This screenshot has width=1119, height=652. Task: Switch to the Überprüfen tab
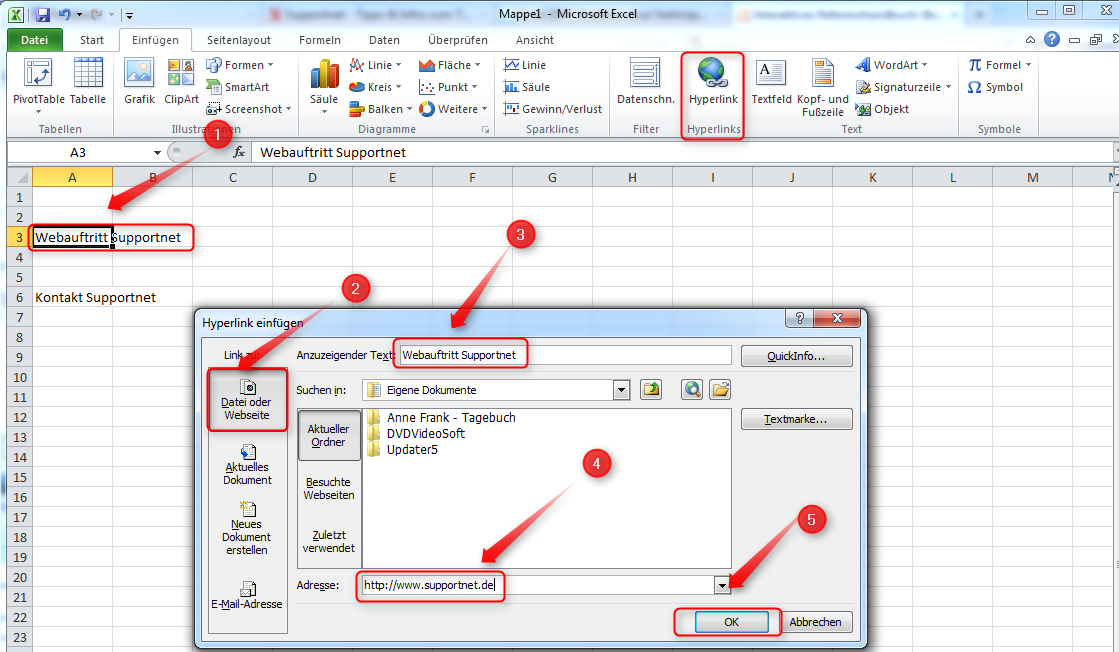[x=457, y=40]
